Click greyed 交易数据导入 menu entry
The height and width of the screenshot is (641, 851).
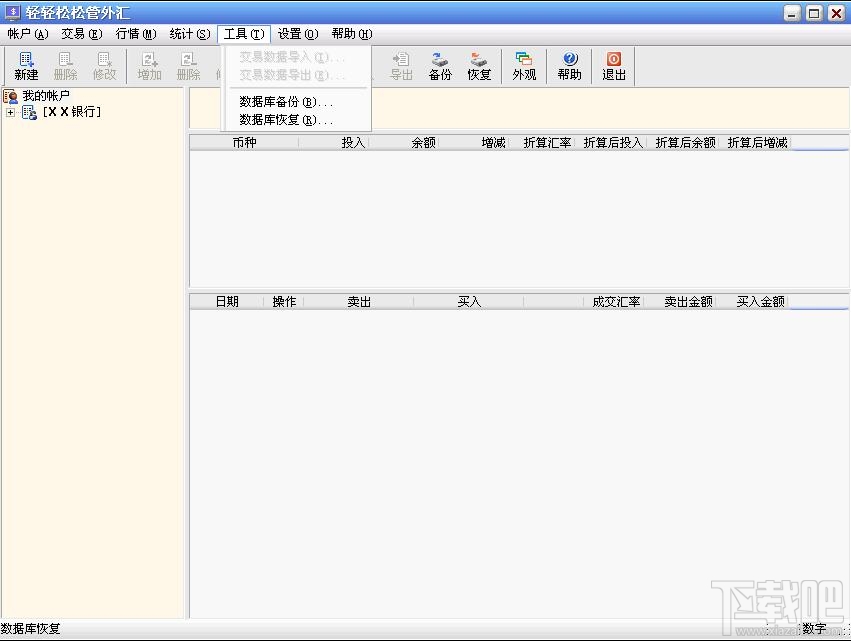click(296, 56)
